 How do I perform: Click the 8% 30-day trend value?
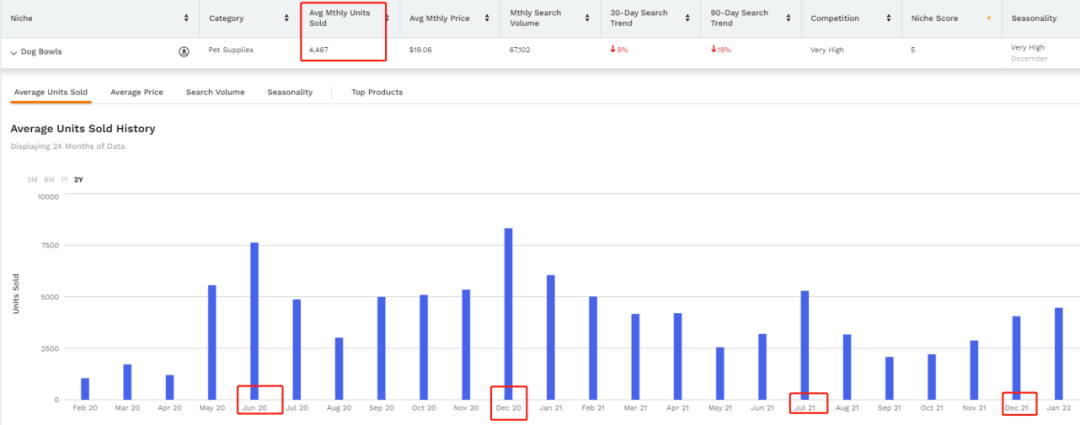(x=619, y=50)
